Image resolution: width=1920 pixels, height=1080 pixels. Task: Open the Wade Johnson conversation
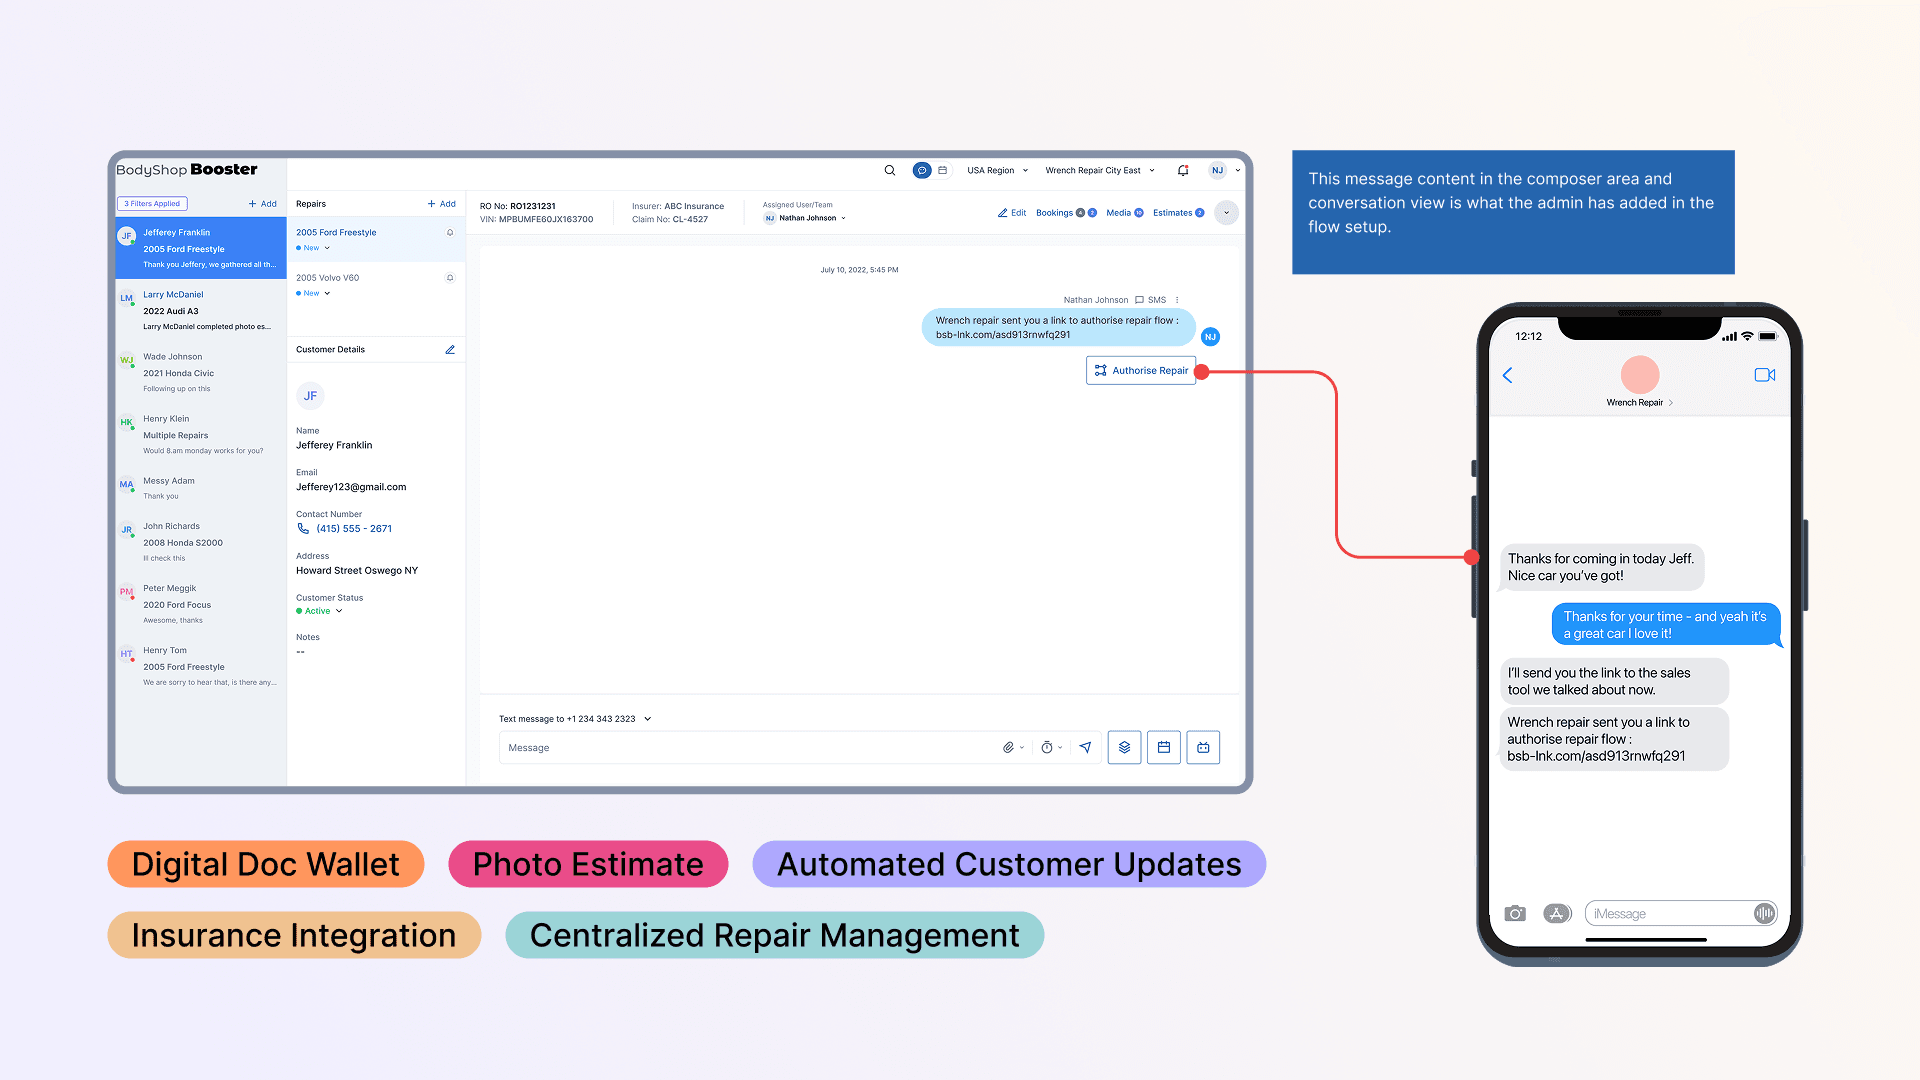(201, 372)
